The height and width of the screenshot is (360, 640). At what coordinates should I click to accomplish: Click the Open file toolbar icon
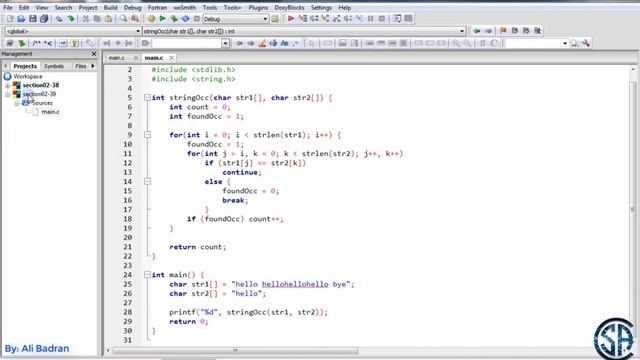click(21, 19)
